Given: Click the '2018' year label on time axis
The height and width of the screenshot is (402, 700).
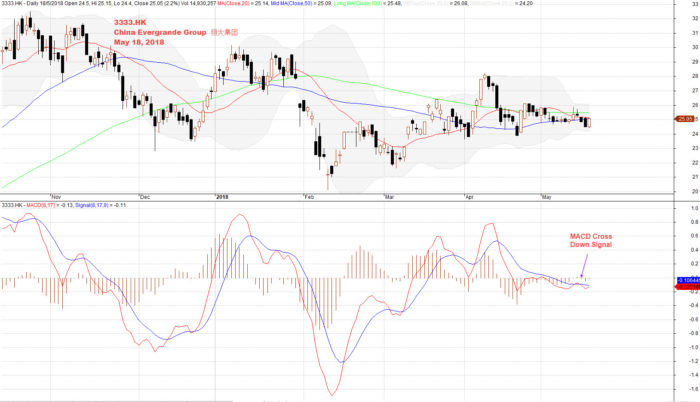Looking at the screenshot, I should pos(222,197).
